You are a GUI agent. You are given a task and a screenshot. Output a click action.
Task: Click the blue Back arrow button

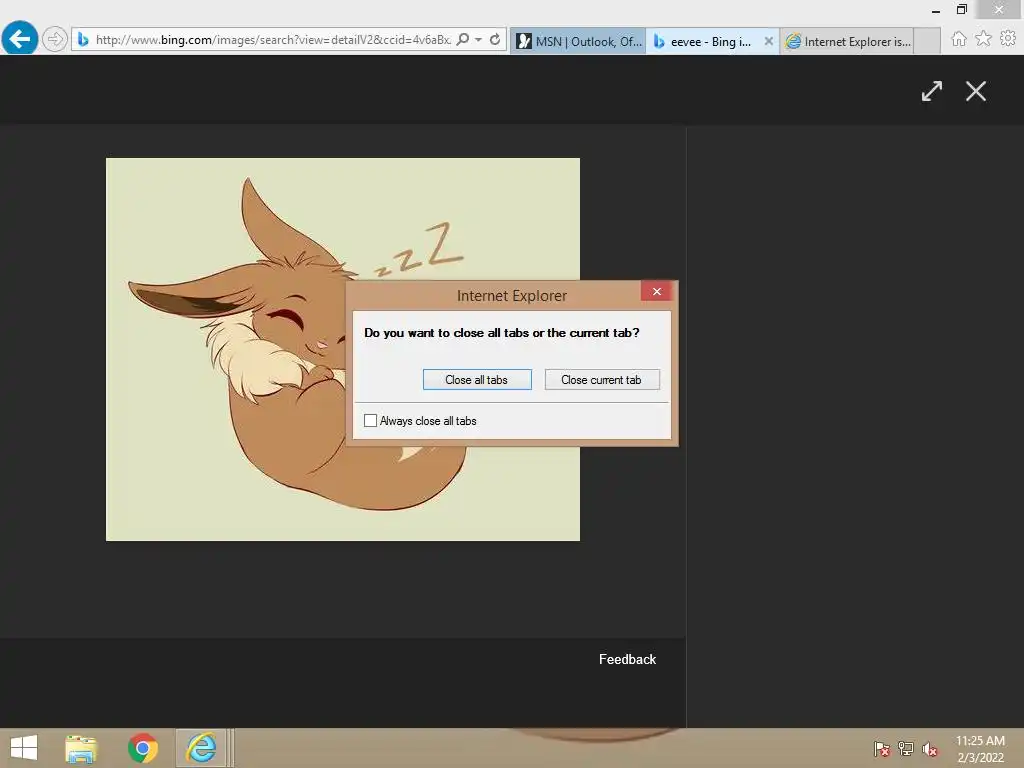(20, 39)
